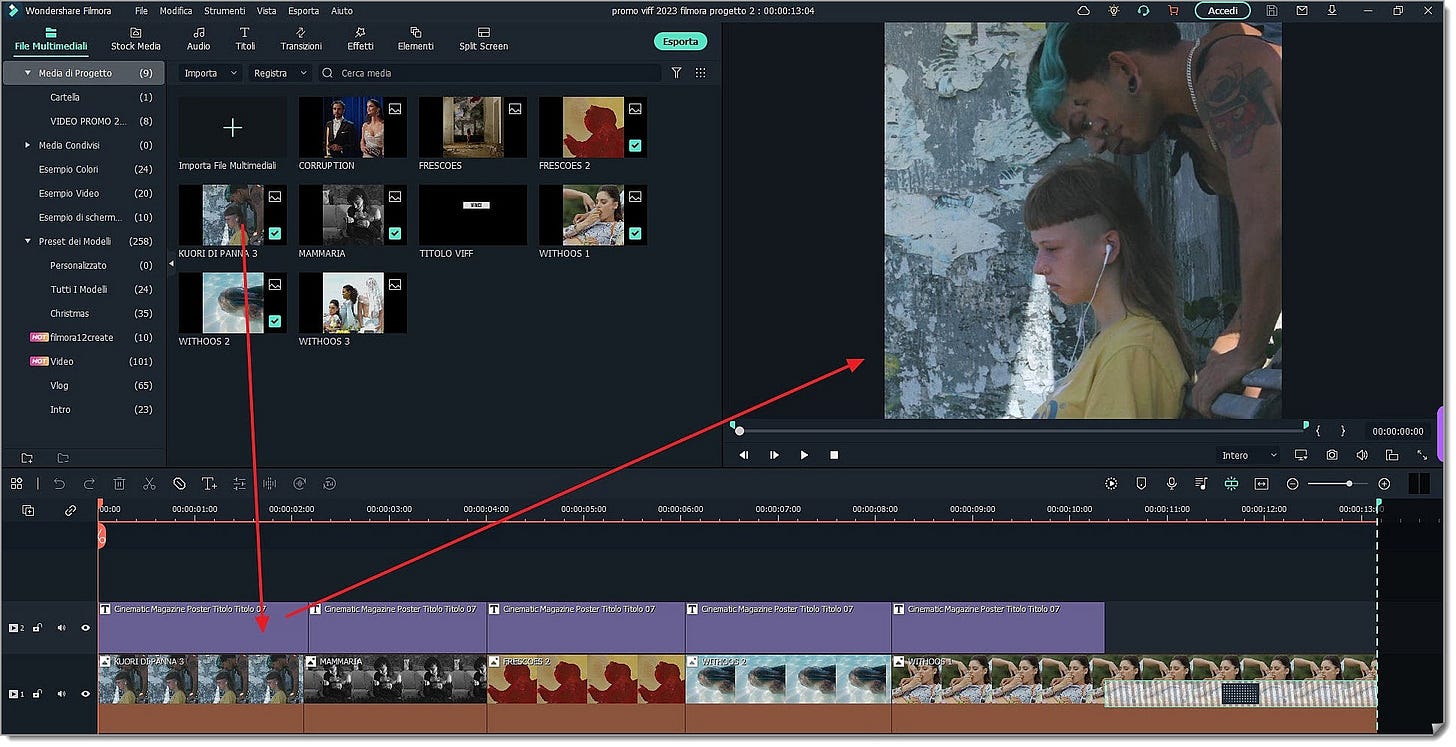This screenshot has height=747, width=1456.
Task: Click the preview display monitor icon
Action: point(1301,455)
